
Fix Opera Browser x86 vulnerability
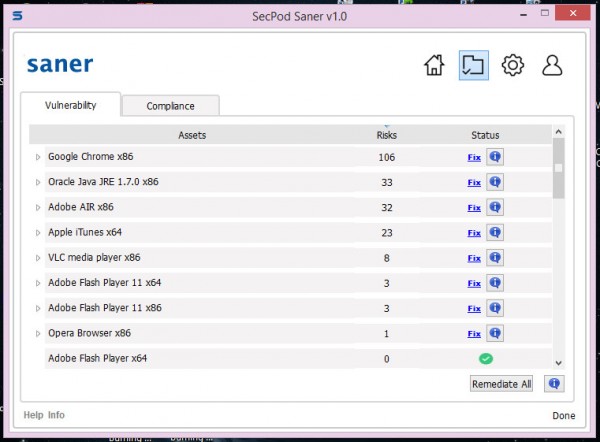474,334
